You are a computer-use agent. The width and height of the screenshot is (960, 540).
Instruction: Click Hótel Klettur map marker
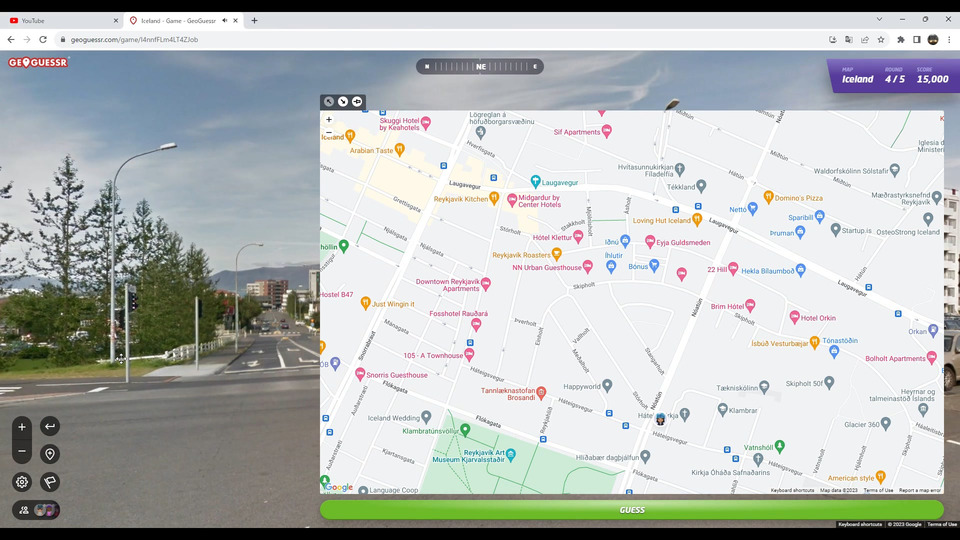(578, 236)
